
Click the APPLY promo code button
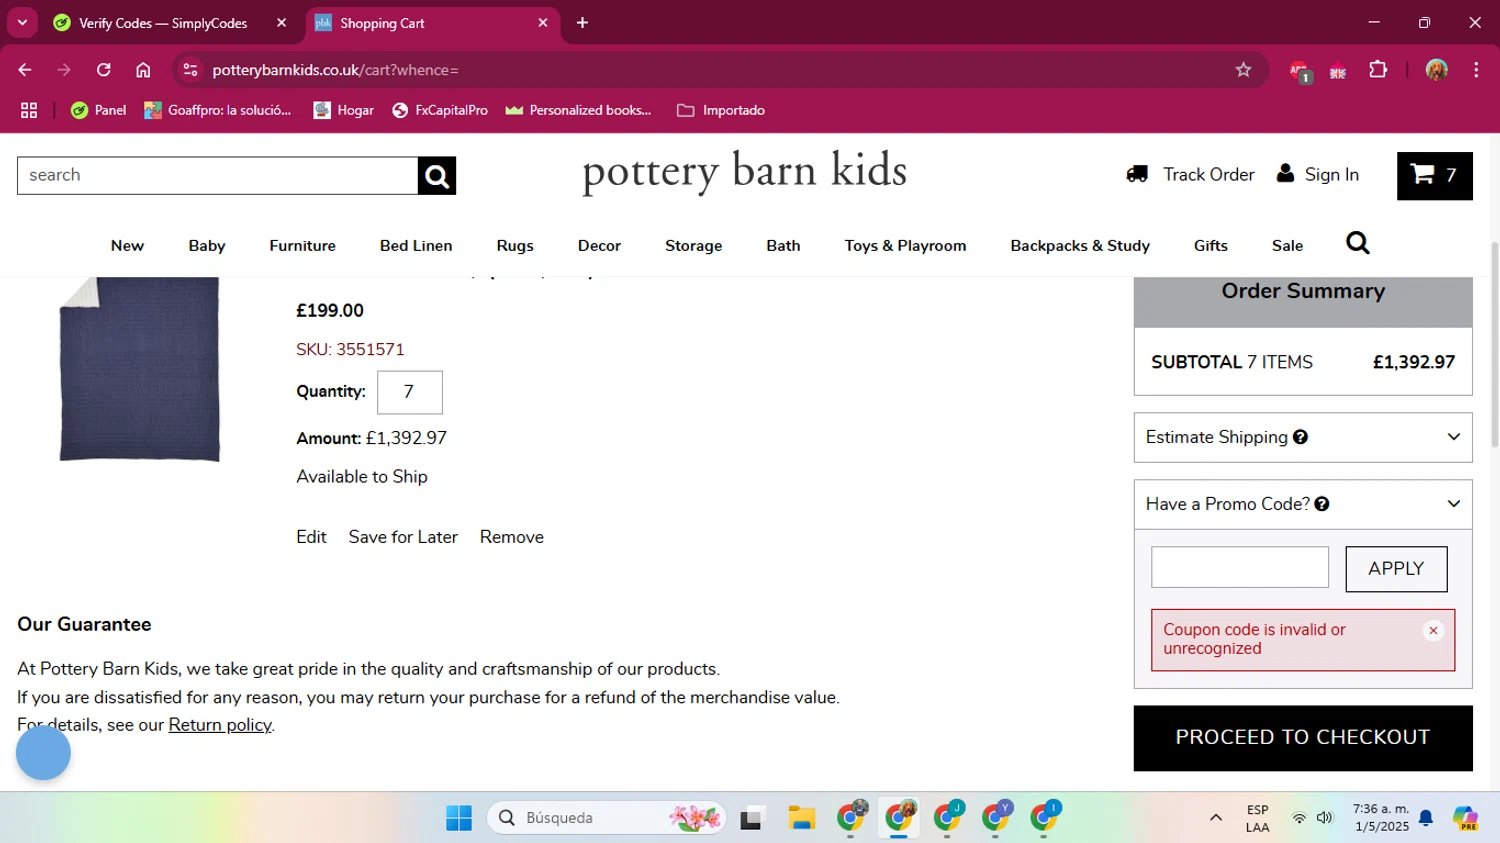(1396, 569)
